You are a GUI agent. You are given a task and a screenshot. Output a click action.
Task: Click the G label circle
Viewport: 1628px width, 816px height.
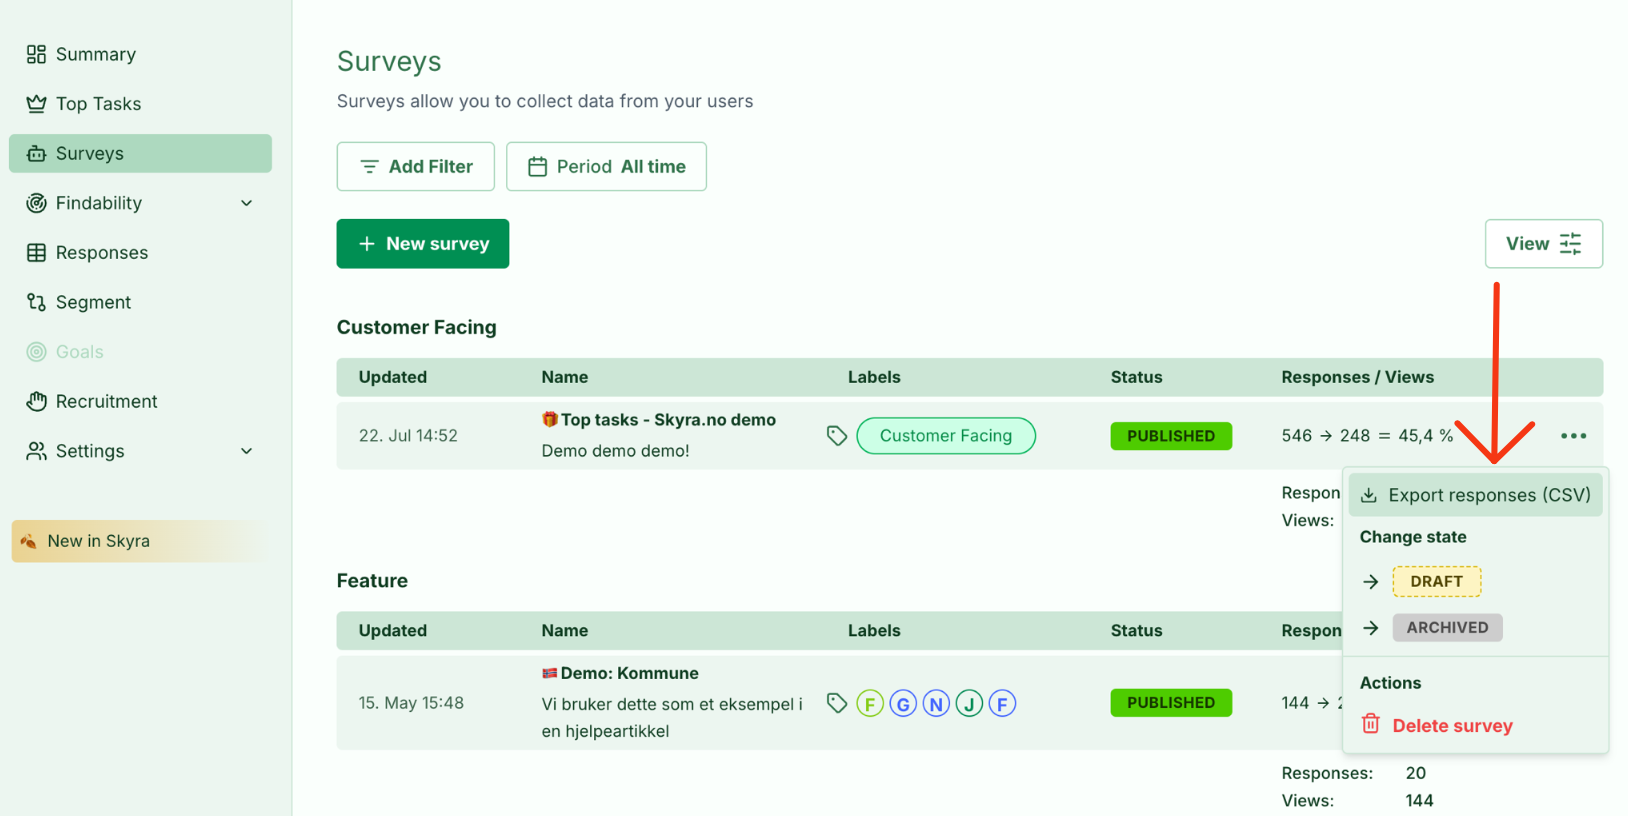(903, 704)
